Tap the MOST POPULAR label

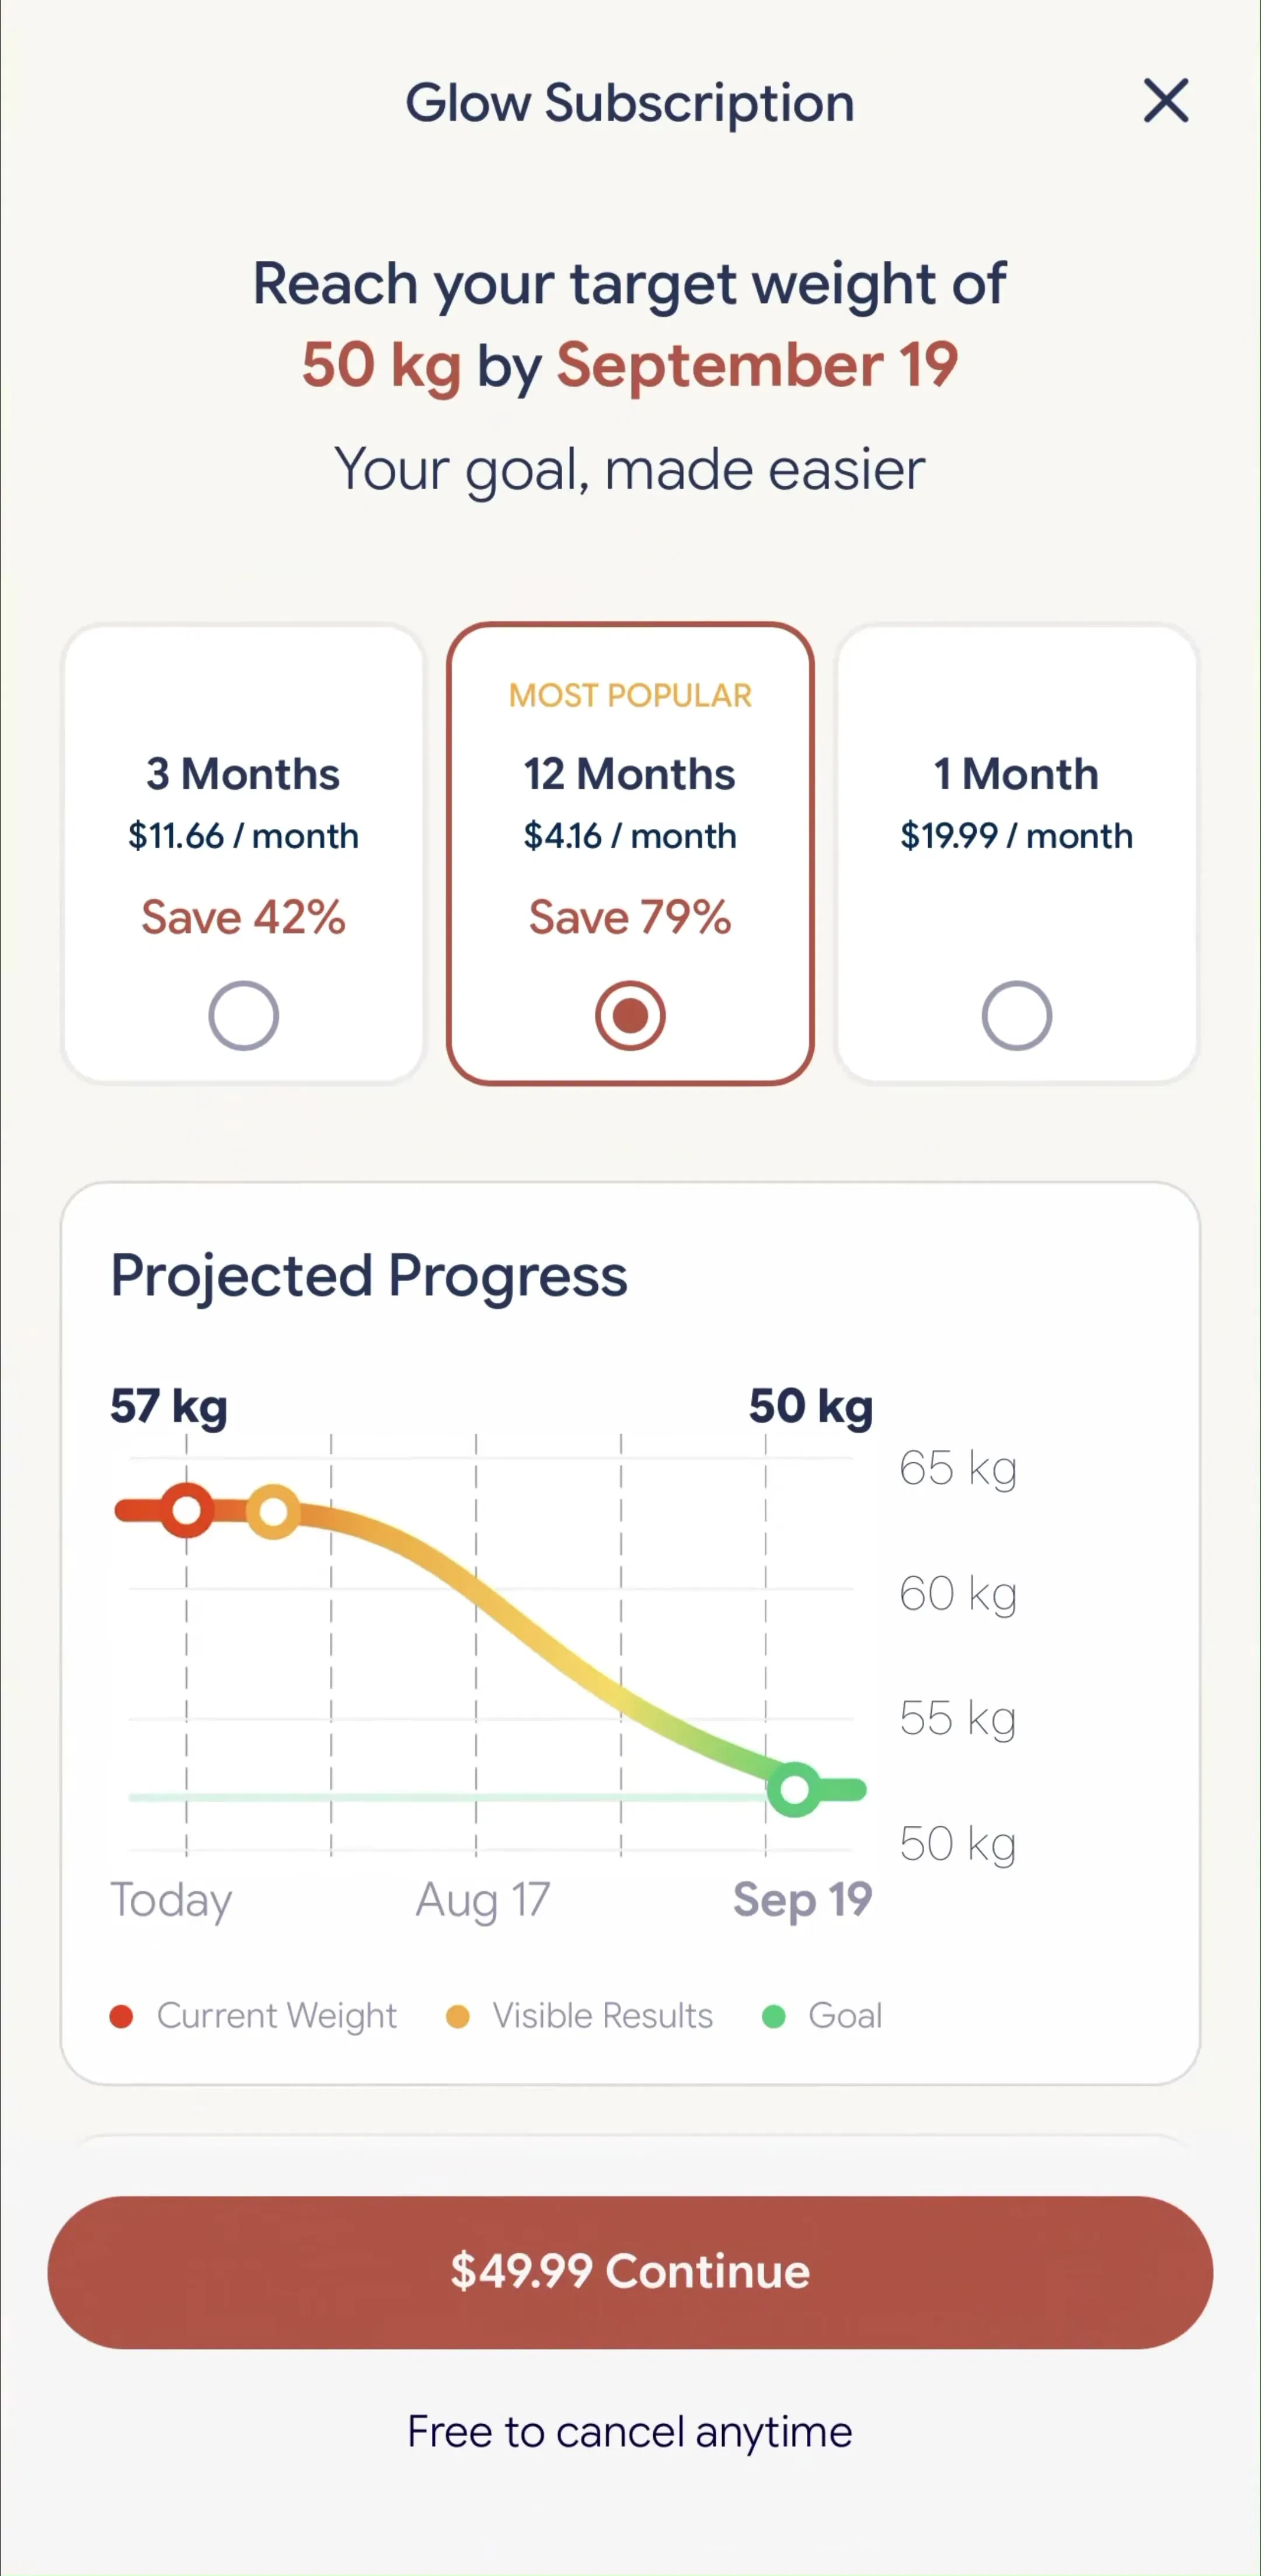[630, 695]
